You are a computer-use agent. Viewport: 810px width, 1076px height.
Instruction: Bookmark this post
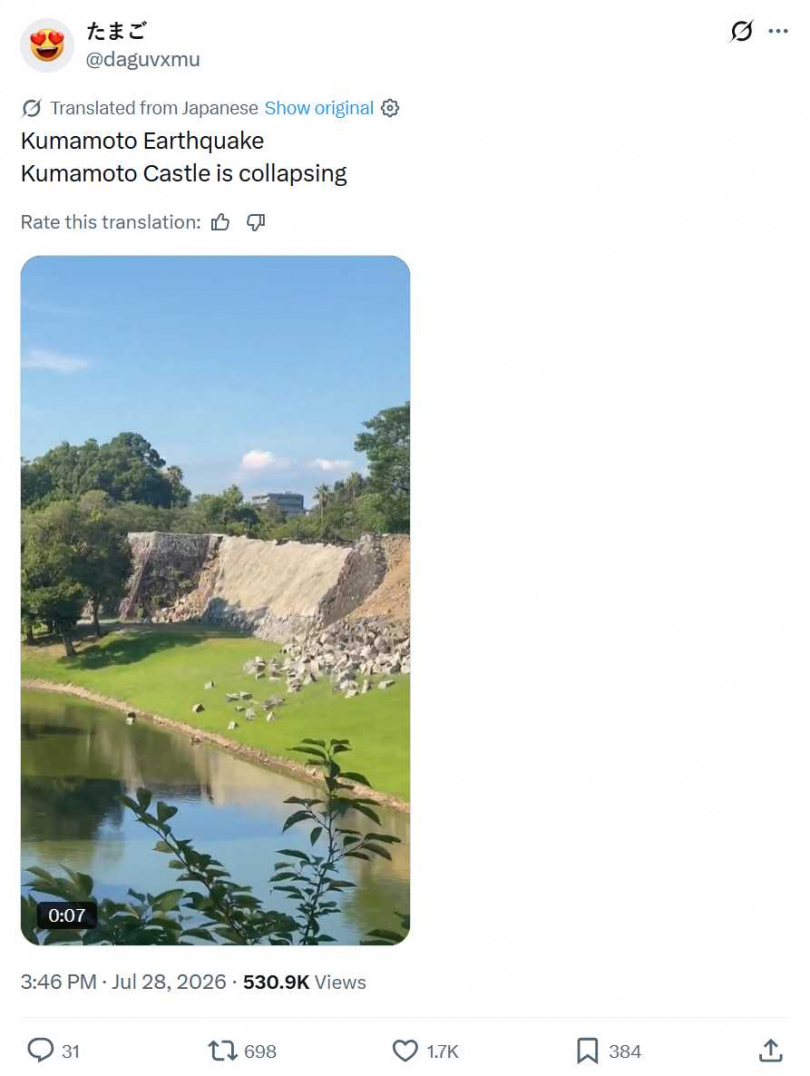587,1051
